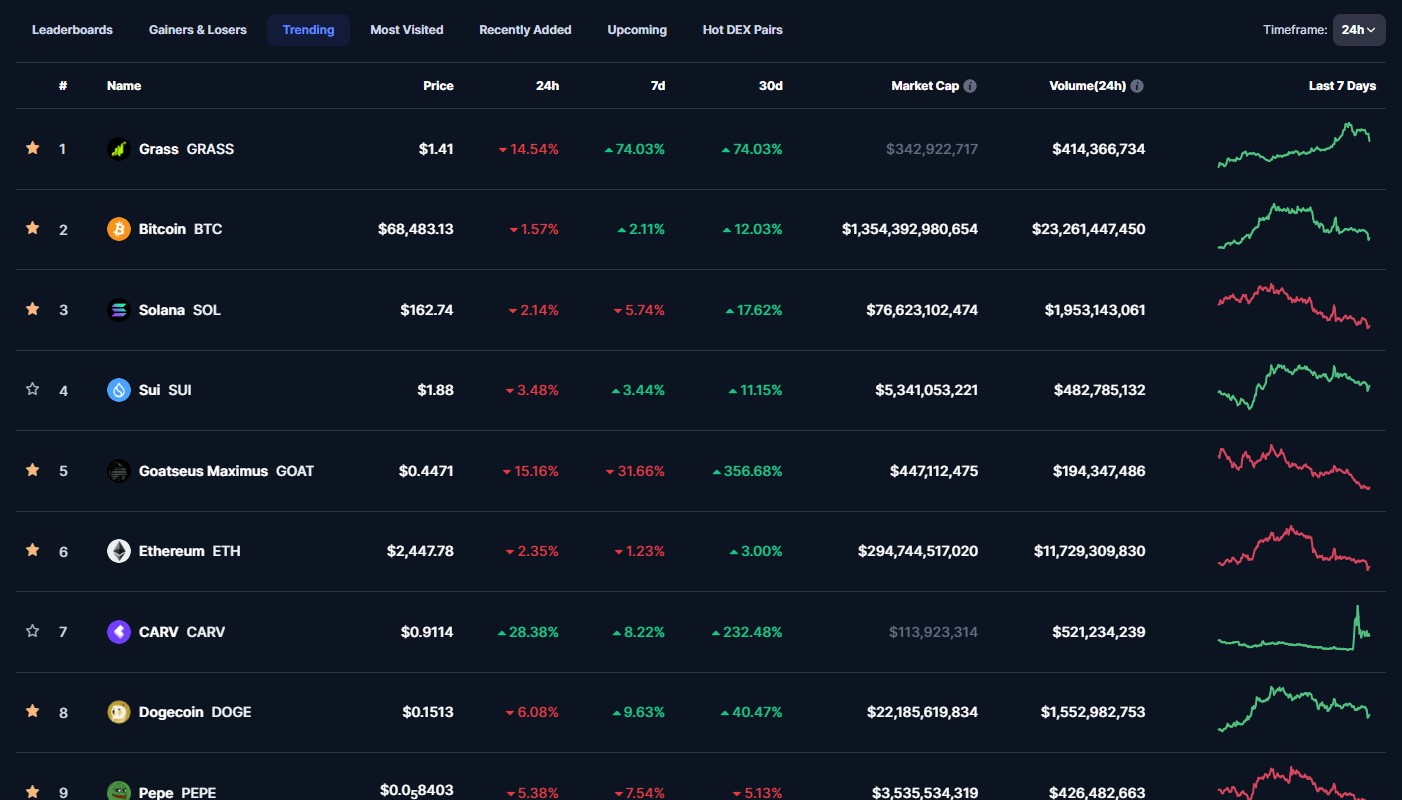Image resolution: width=1402 pixels, height=800 pixels.
Task: Click the Ethereum 7-day sparkline chart
Action: coord(1294,548)
